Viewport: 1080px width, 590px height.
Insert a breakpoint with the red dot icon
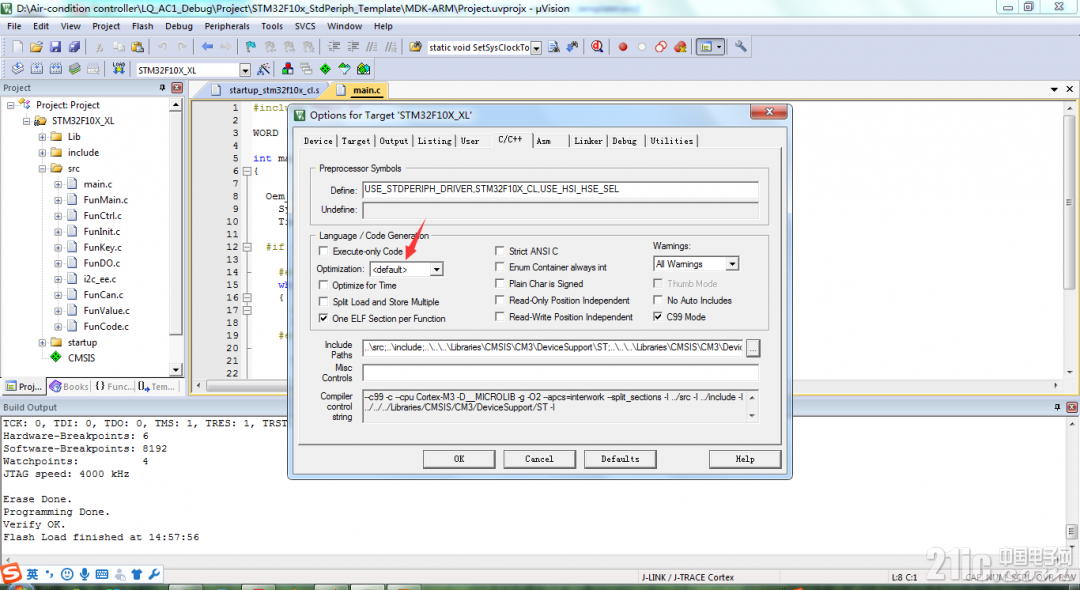(623, 47)
